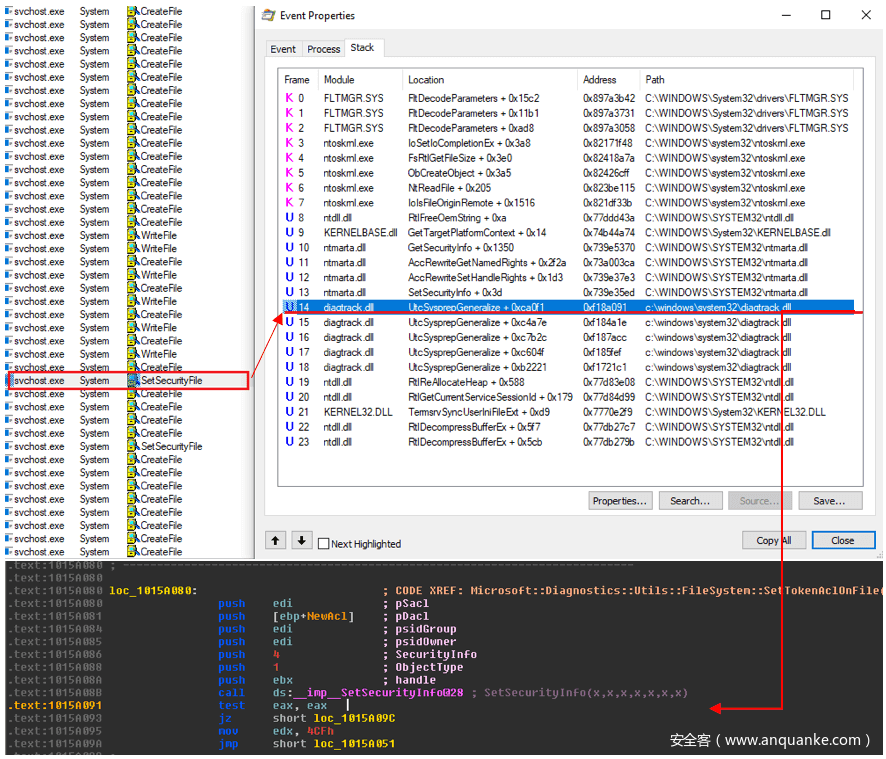Screen dimensions: 886x759
Task: Click the down arrow next event button
Action: (x=301, y=540)
